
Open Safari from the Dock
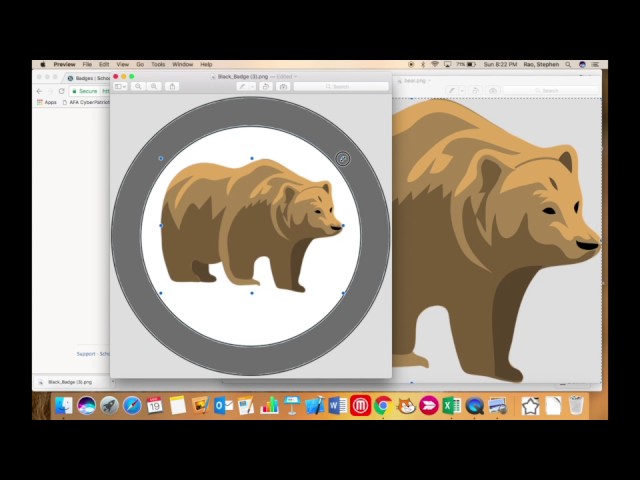click(x=132, y=406)
